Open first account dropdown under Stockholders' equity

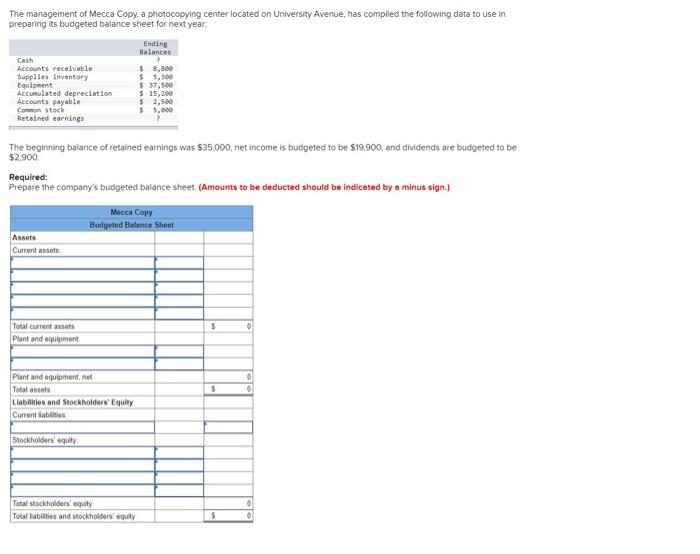point(83,453)
